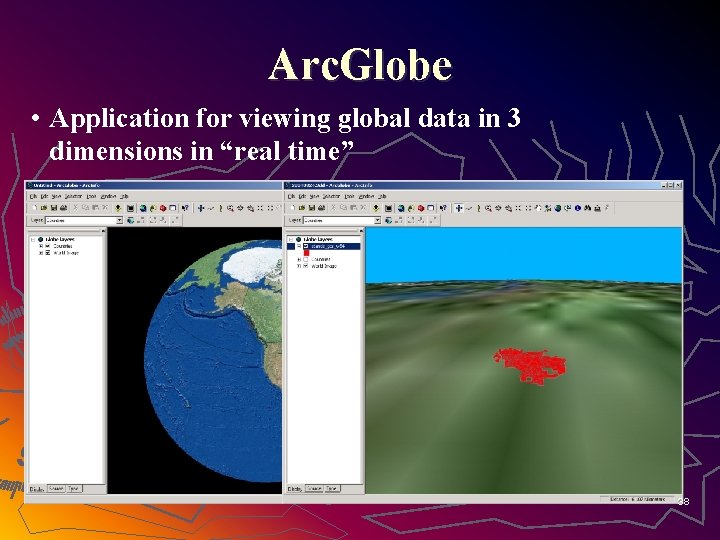Click the New document icon in right ArcGlobe window
The width and height of the screenshot is (720, 540).
293,208
